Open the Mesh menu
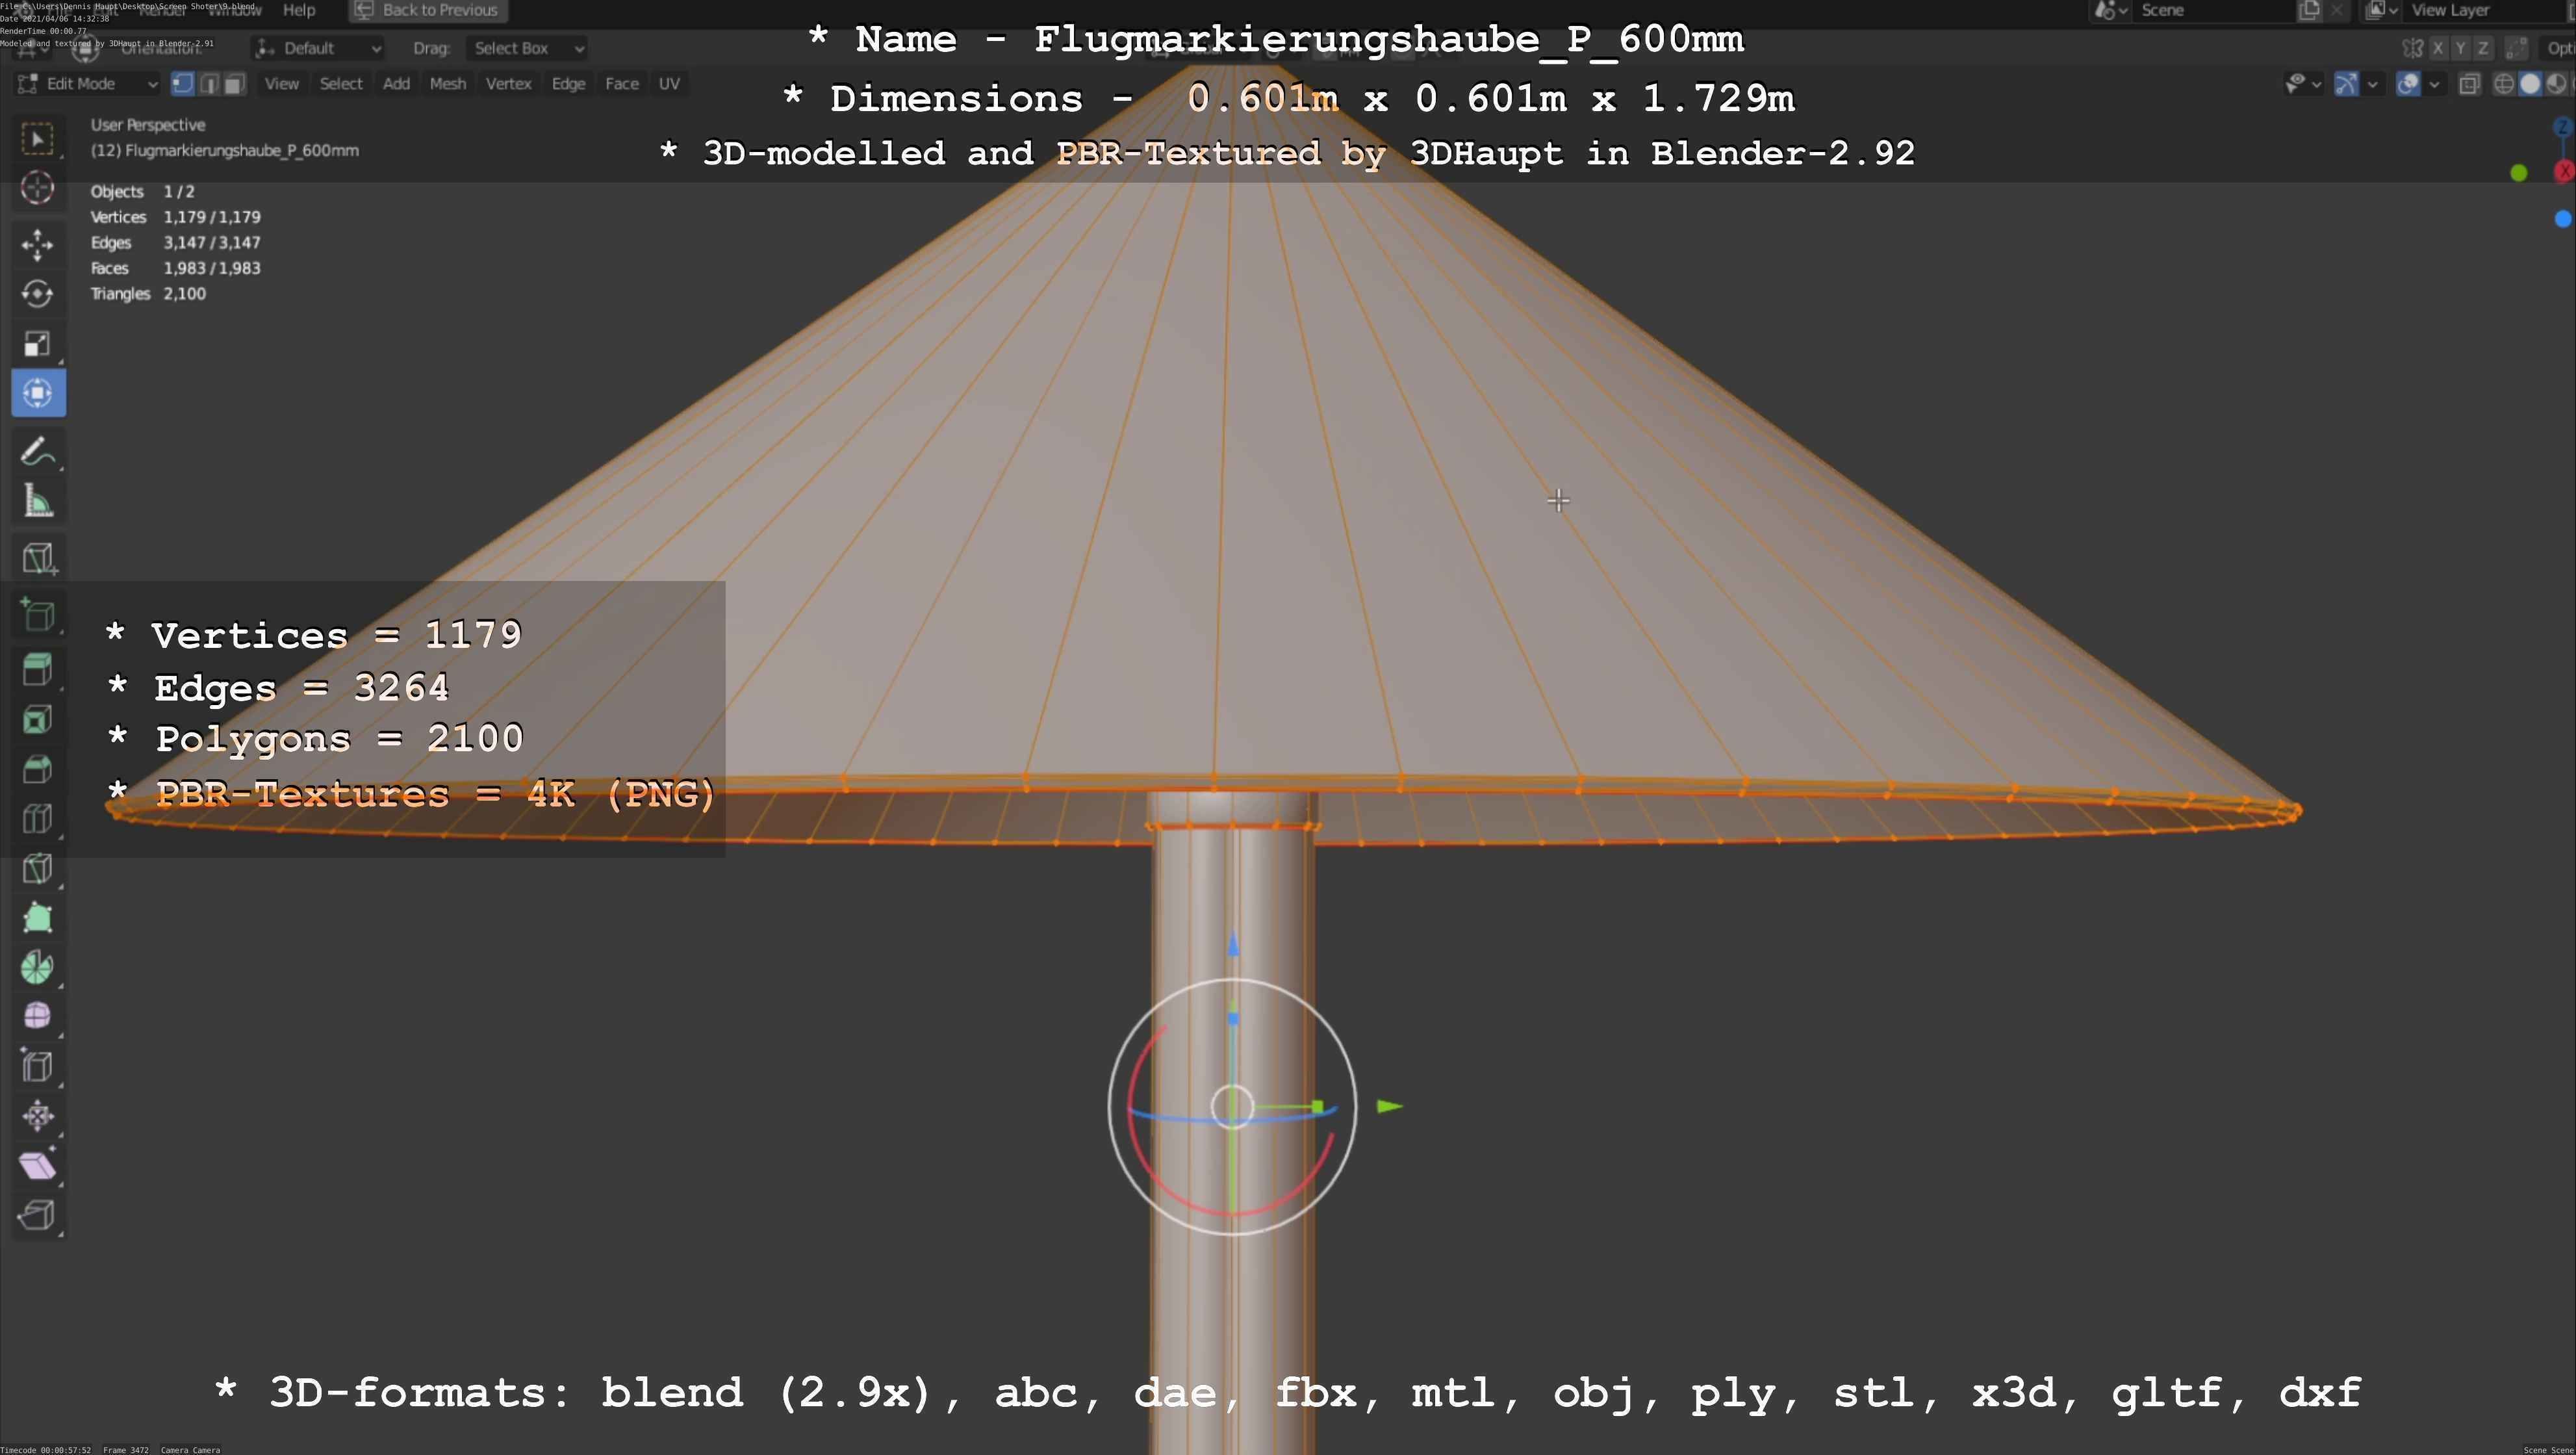Image resolution: width=2576 pixels, height=1455 pixels. [x=447, y=84]
